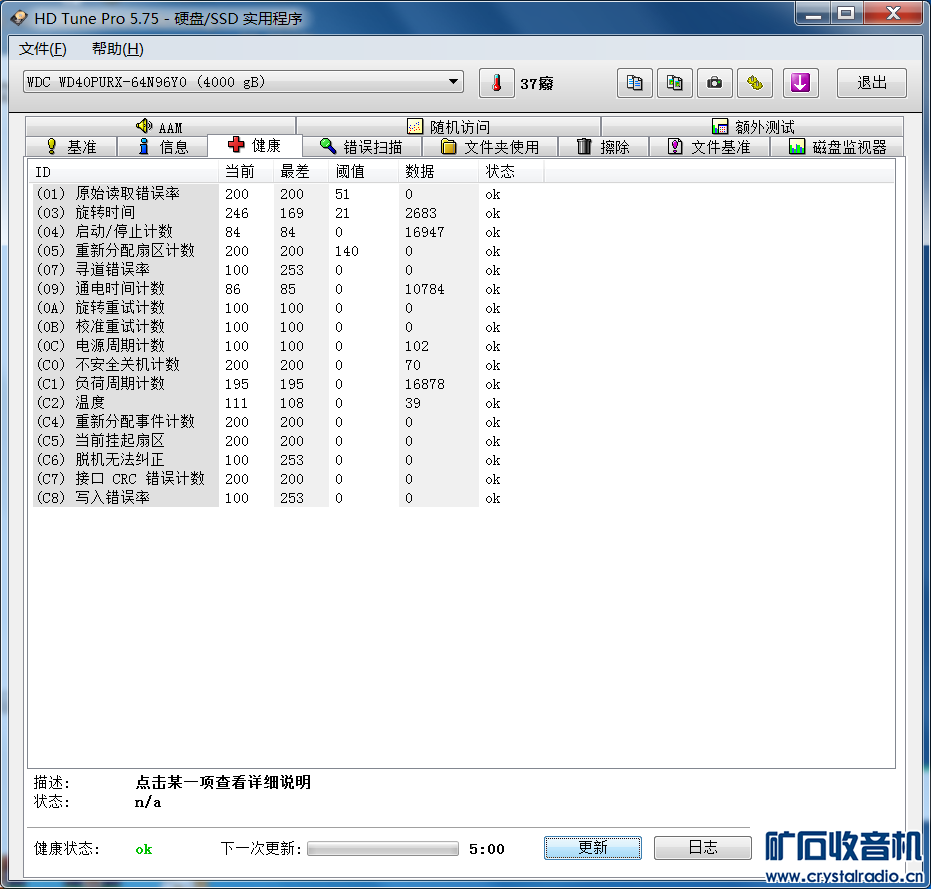Screen dimensions: 931x889
Task: Open the 信息 info tab
Action: 163,147
